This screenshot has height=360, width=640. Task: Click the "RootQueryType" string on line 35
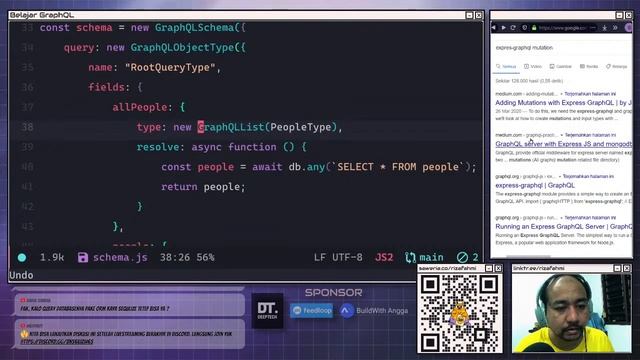pos(170,67)
